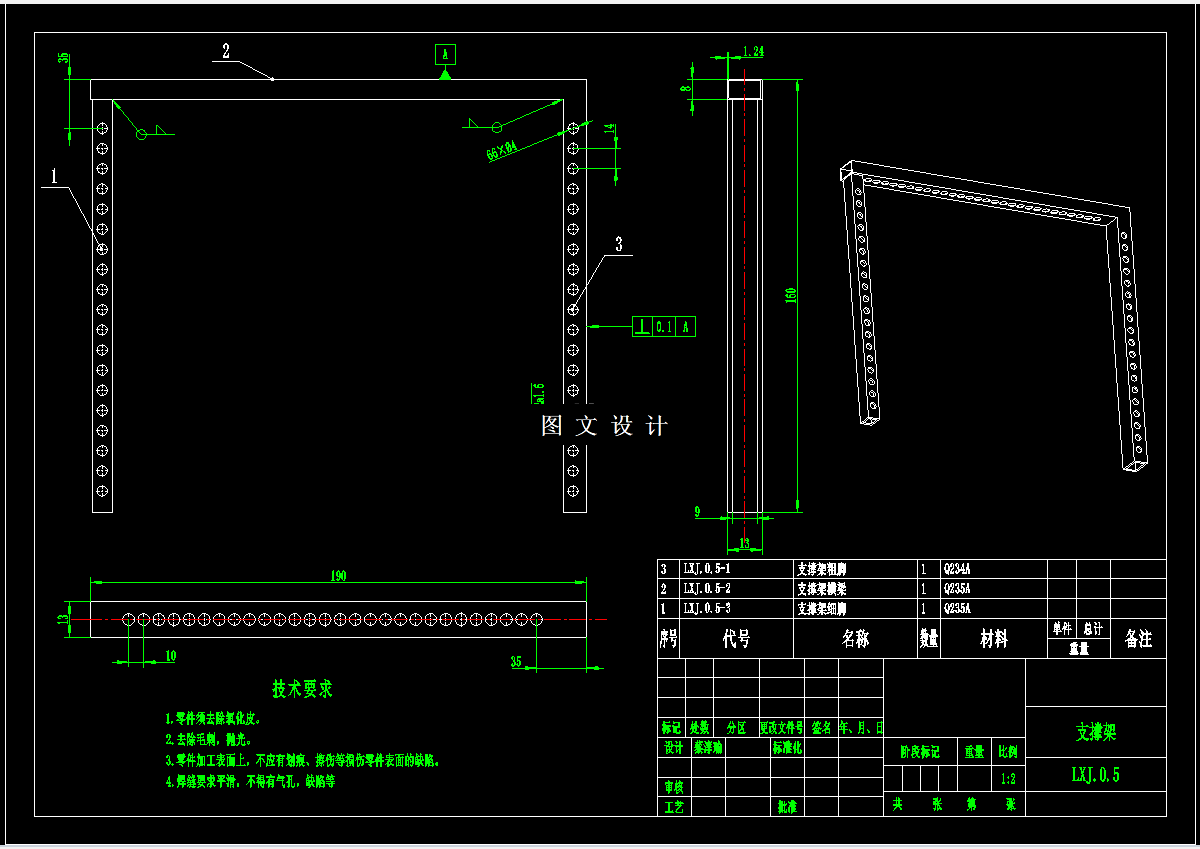The width and height of the screenshot is (1200, 849).
Task: Select note line 4 about 焊缝要求平滑
Action: click(x=250, y=782)
